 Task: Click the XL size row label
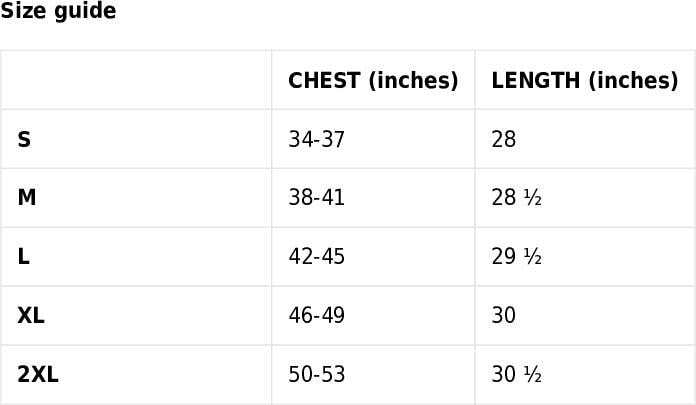click(31, 316)
